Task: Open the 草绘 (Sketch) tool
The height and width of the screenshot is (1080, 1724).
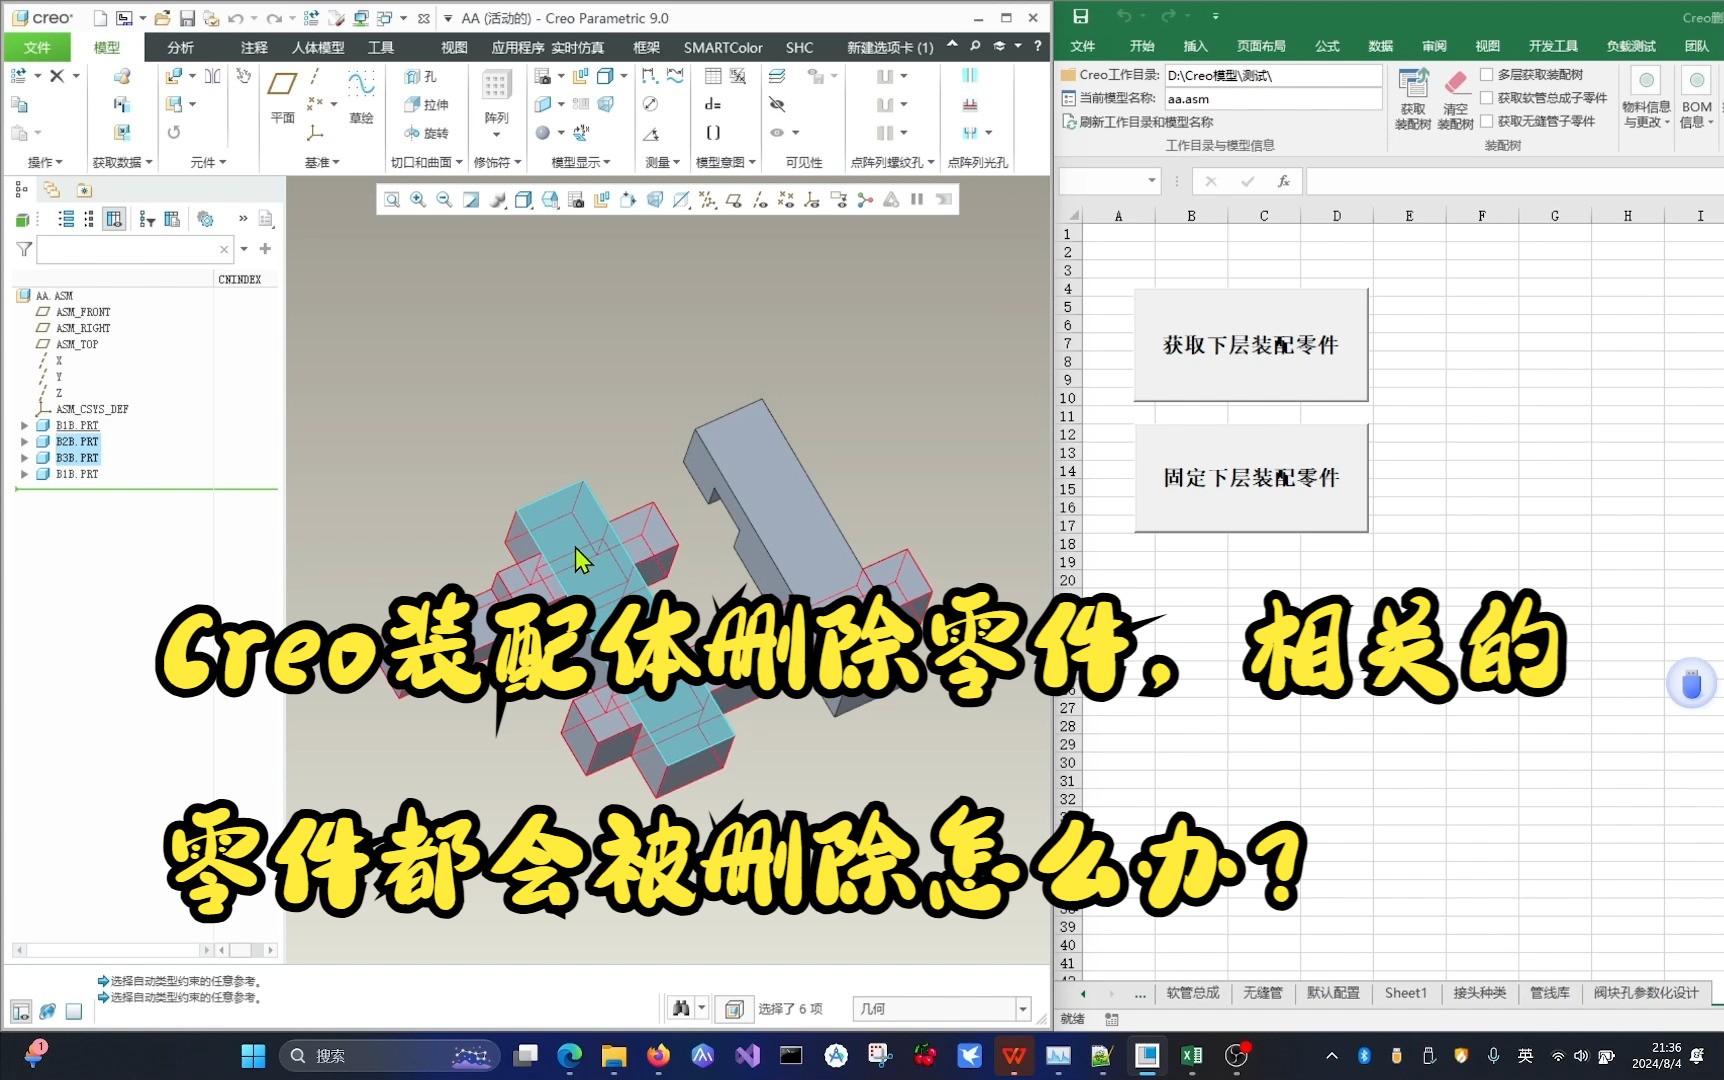Action: (361, 96)
